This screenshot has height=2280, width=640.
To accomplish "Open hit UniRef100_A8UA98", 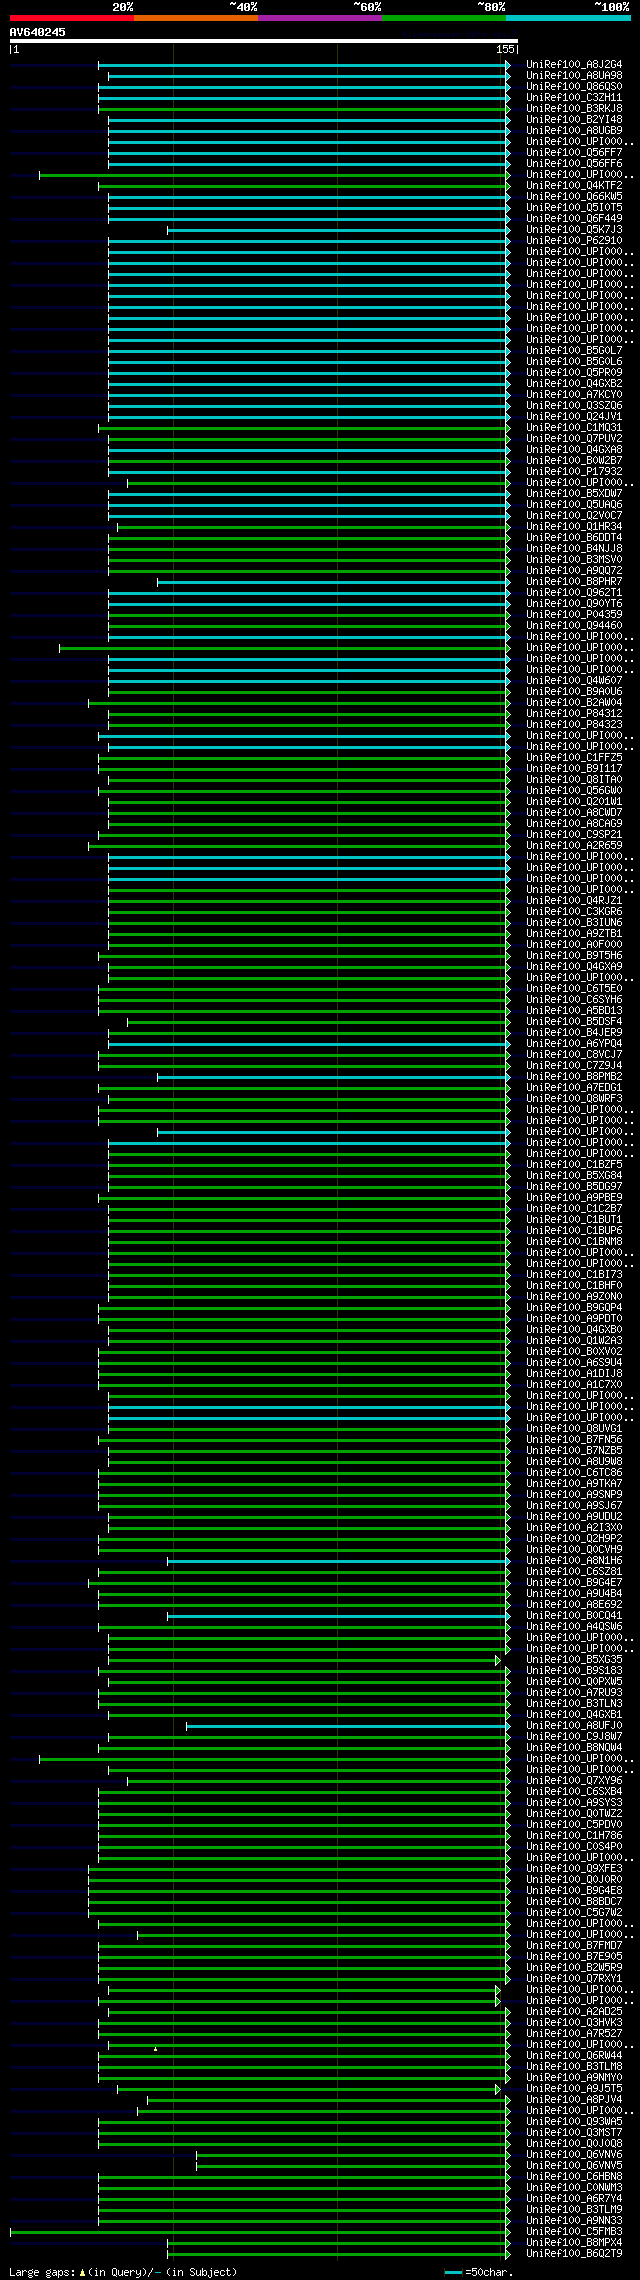I will [x=574, y=75].
